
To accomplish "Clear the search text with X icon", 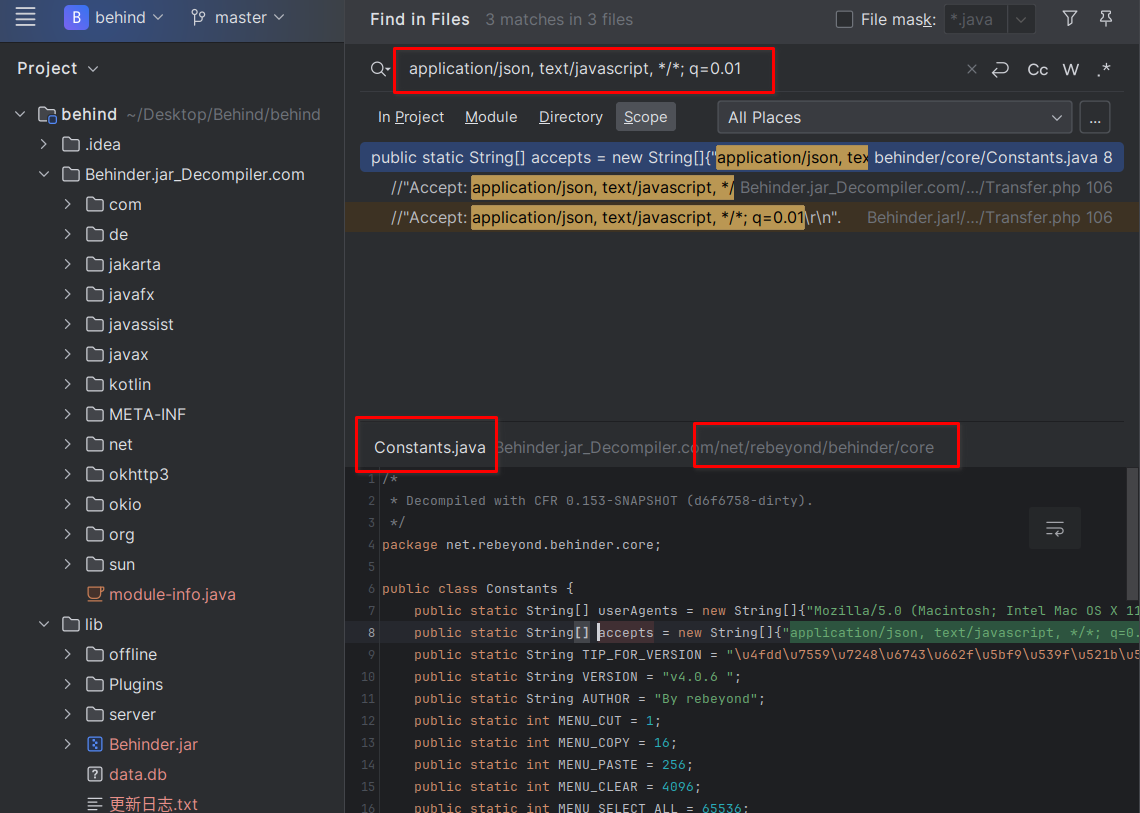I will [x=971, y=69].
